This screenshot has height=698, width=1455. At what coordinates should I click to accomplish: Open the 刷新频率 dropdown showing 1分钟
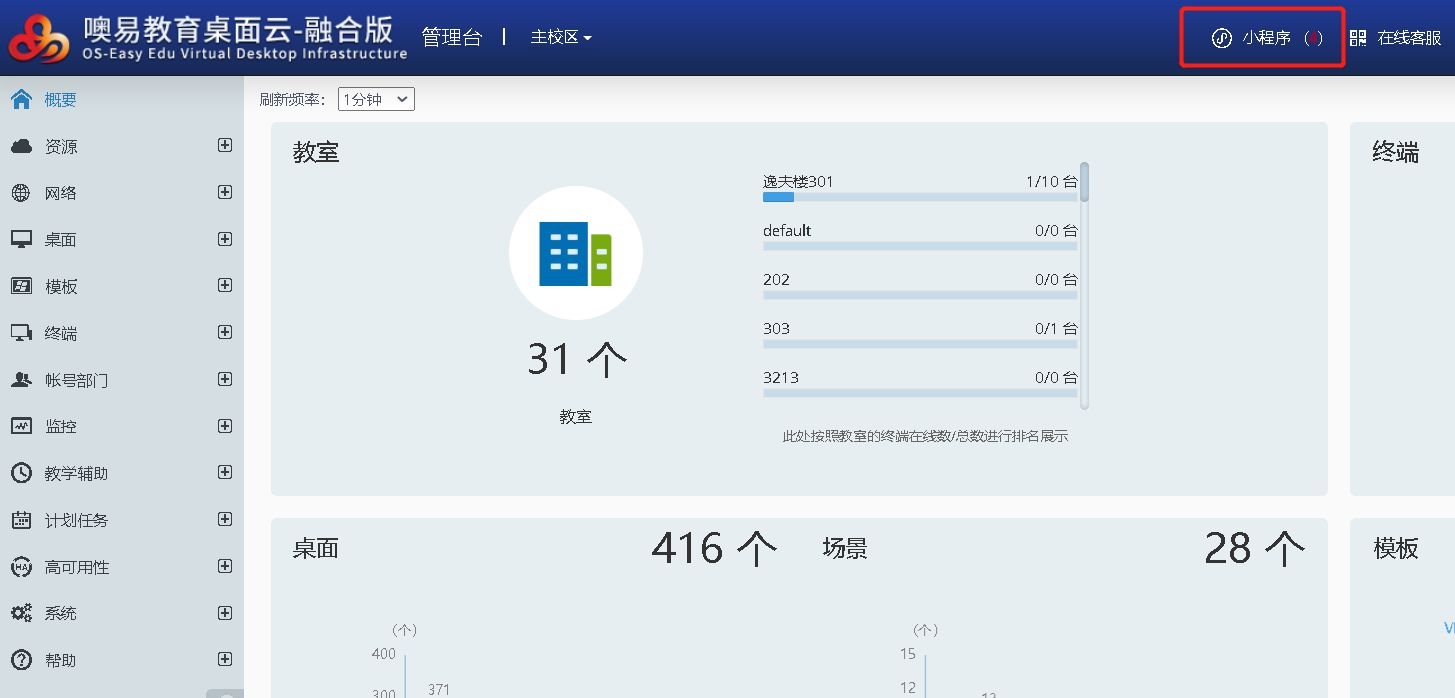click(376, 99)
